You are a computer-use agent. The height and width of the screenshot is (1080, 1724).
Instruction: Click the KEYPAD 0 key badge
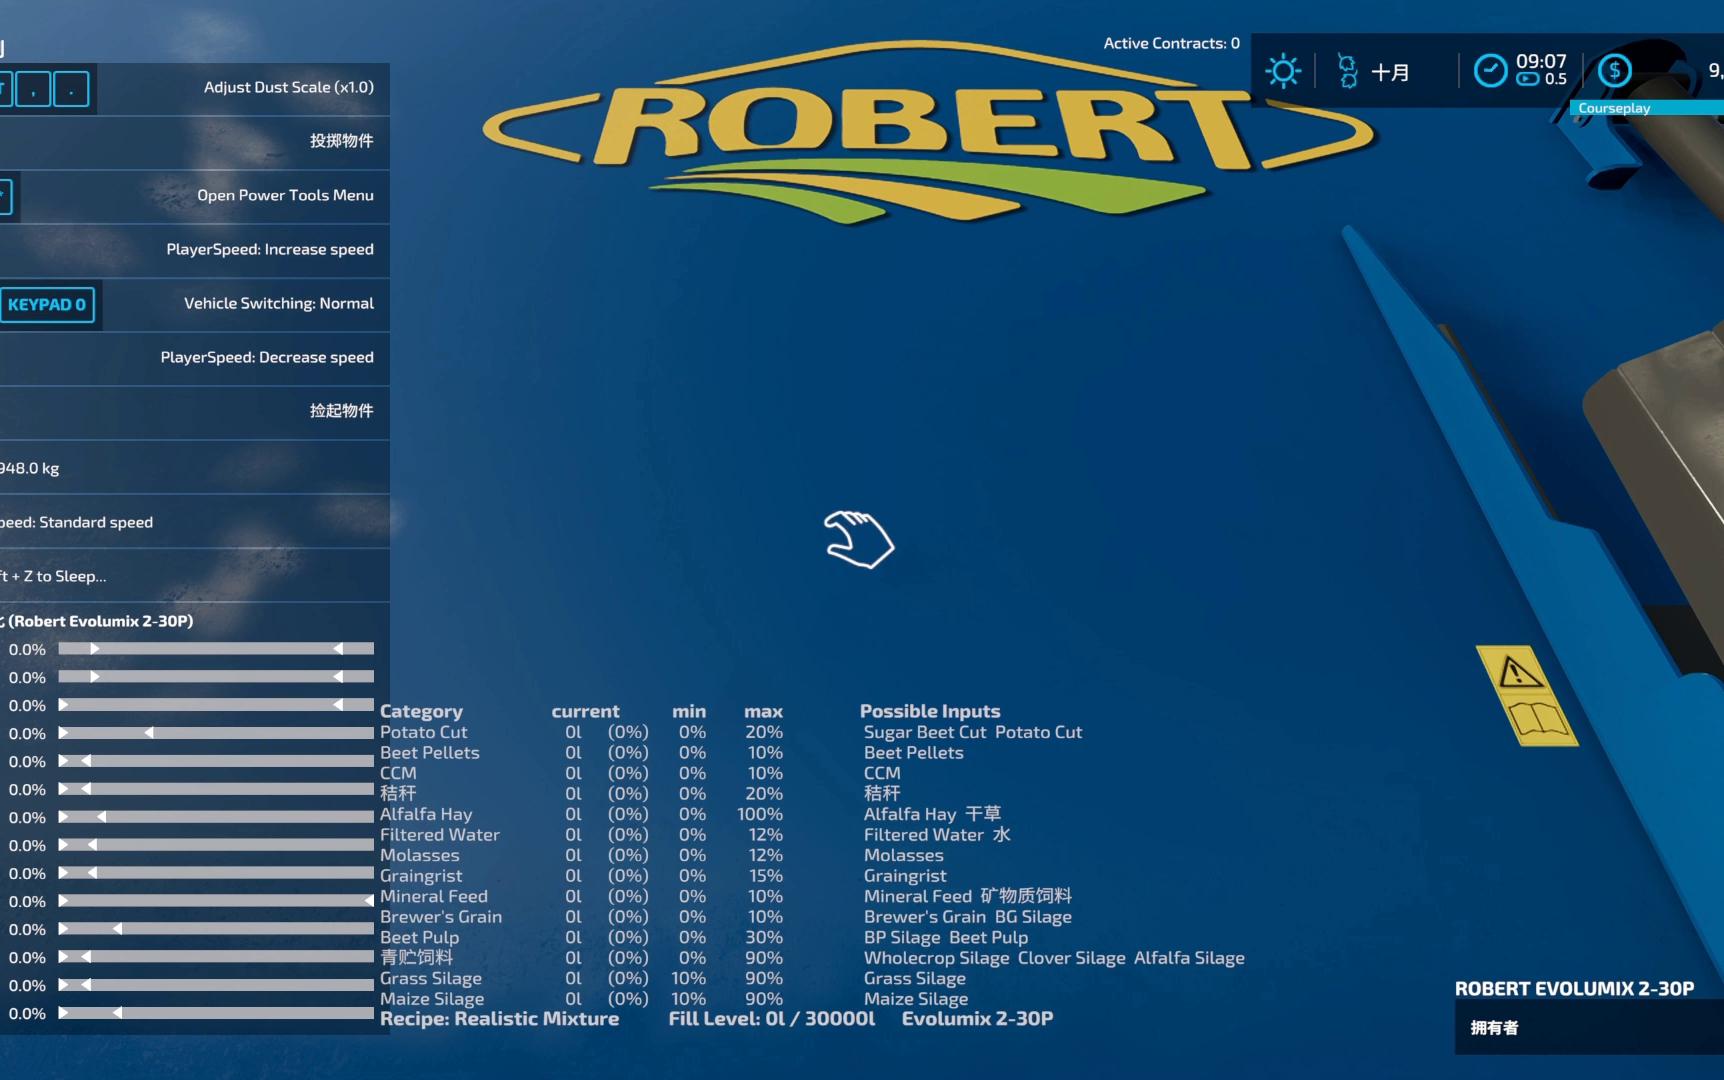coord(47,304)
